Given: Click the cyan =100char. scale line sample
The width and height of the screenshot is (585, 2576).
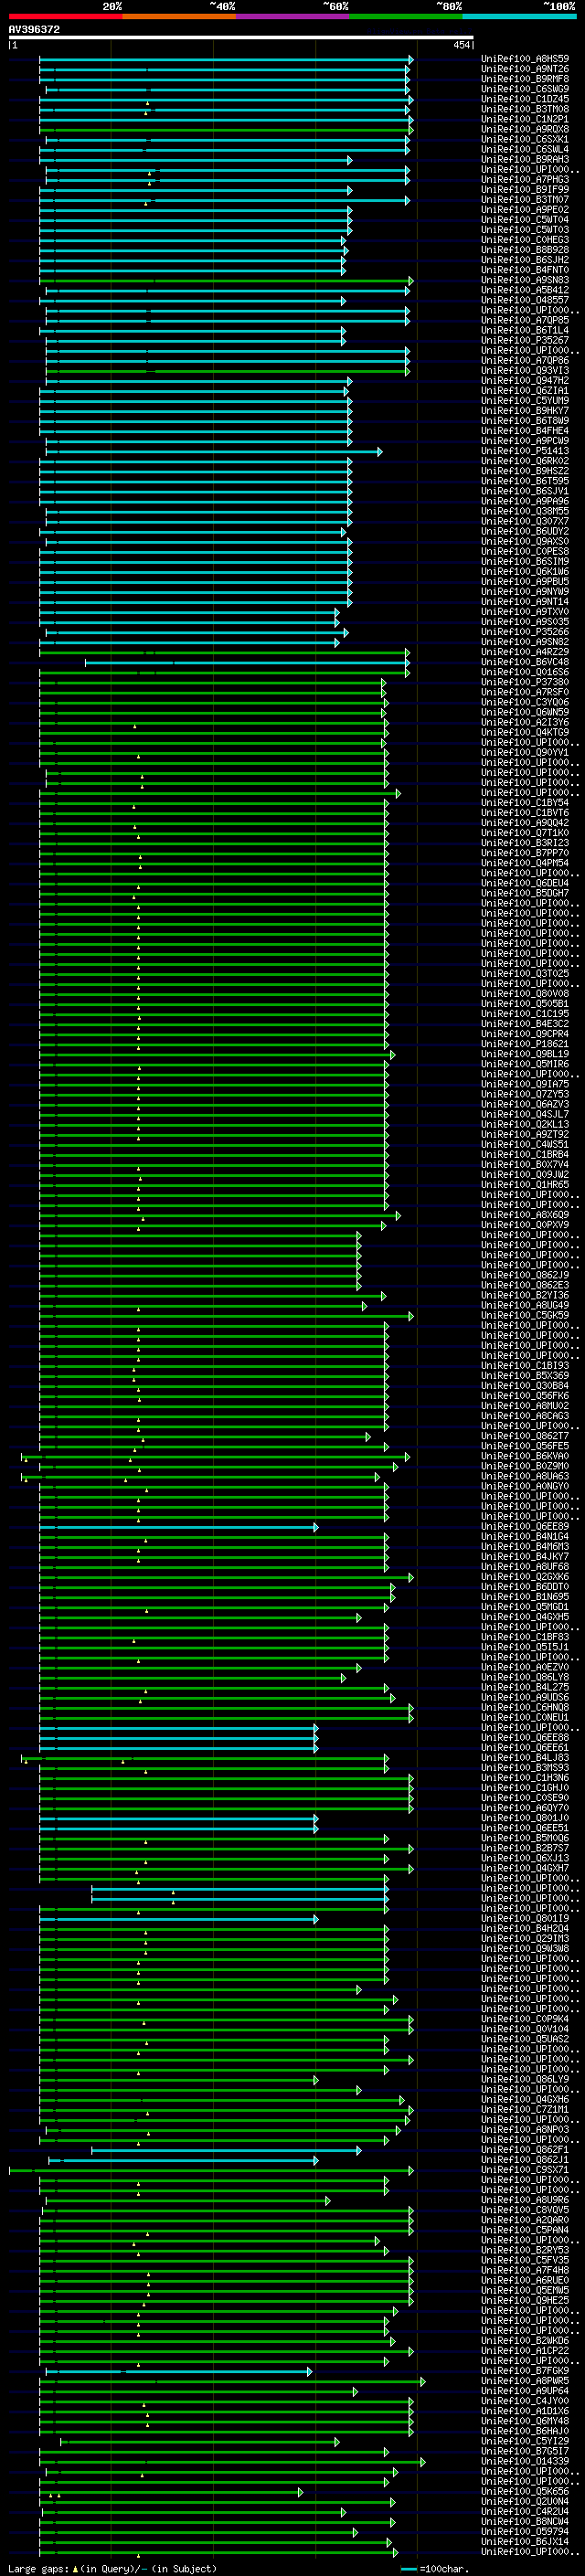Looking at the screenshot, I should pos(409,2569).
